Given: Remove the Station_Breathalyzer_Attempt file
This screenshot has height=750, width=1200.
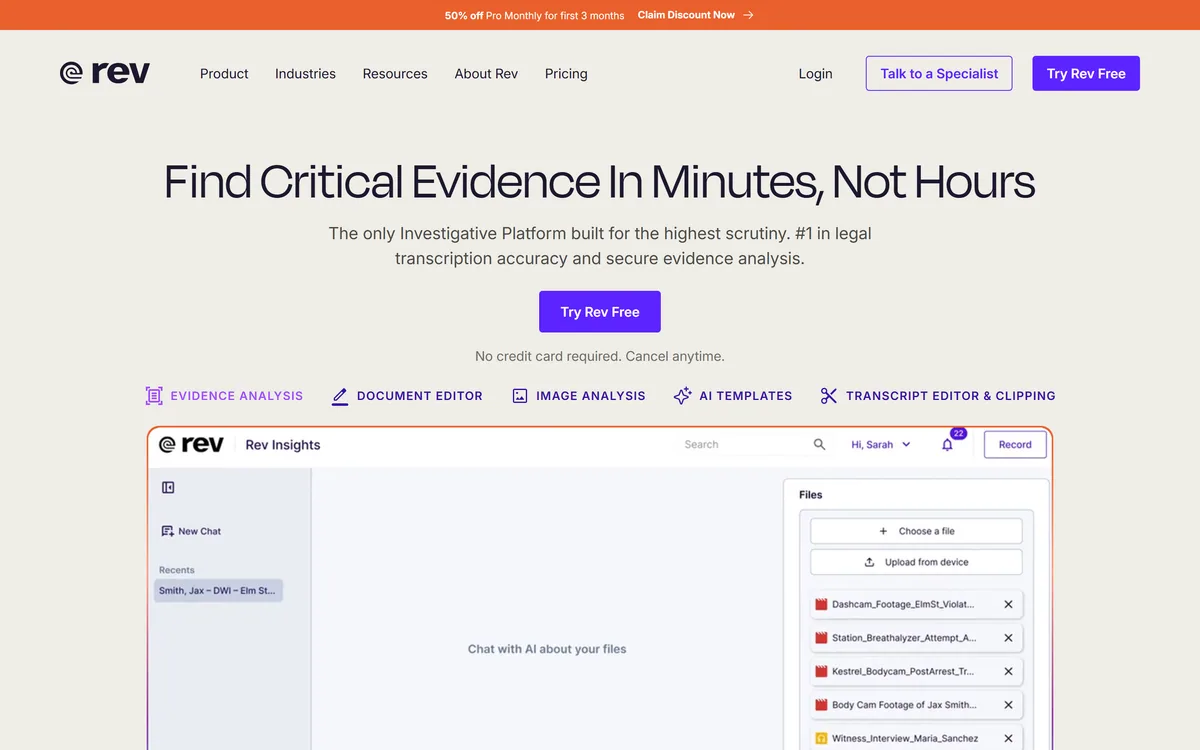Looking at the screenshot, I should point(1008,638).
